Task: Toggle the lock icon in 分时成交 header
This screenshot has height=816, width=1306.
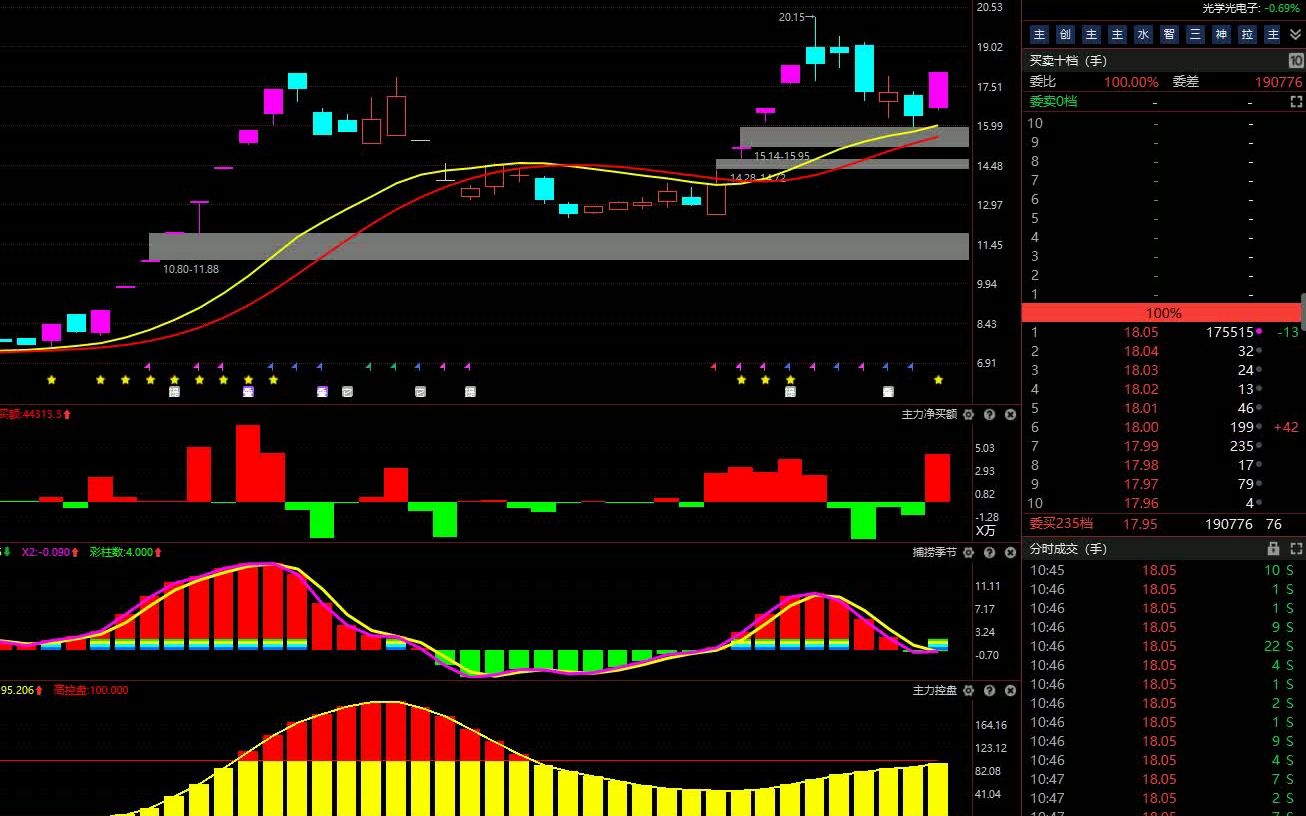Action: tap(1273, 549)
